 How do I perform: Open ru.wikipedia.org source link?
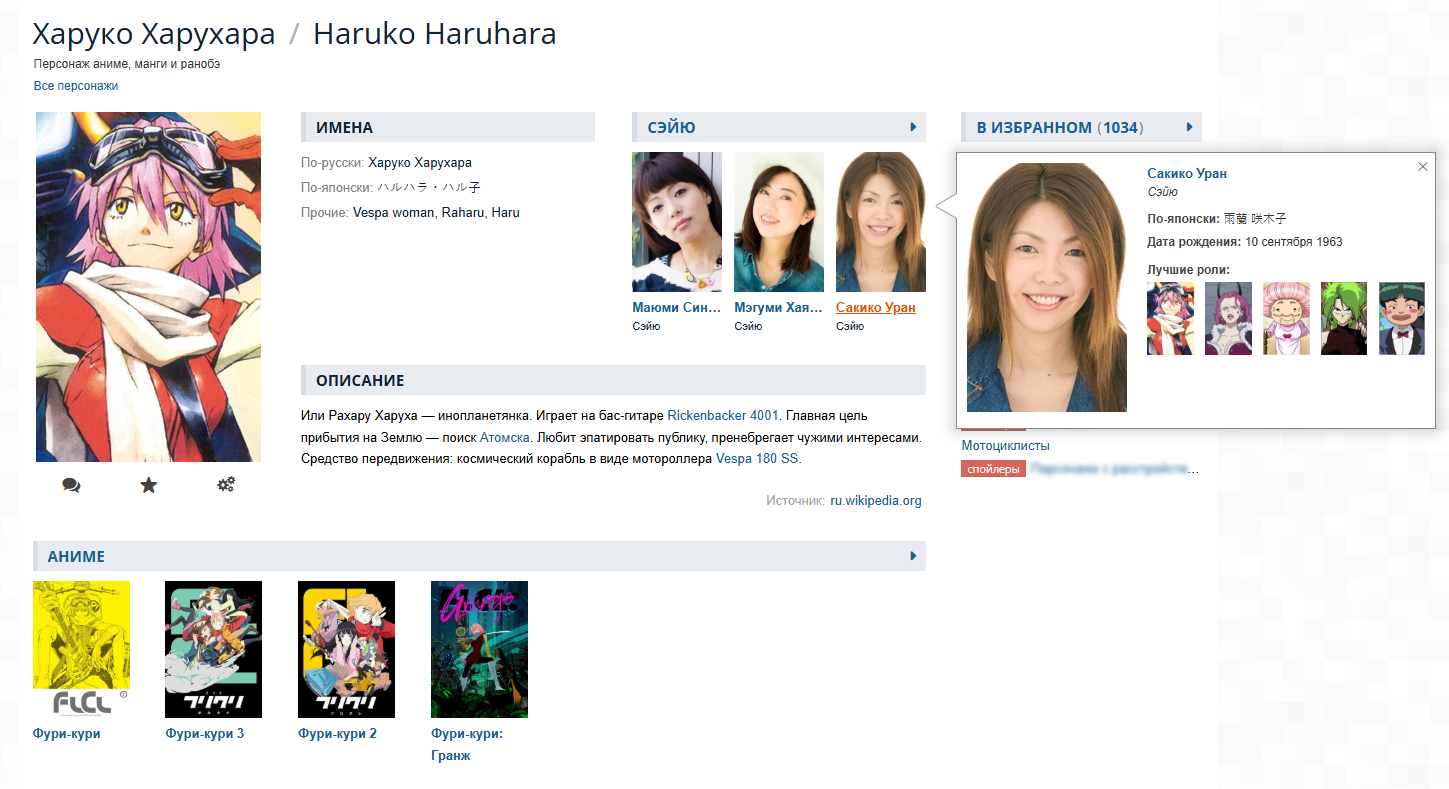point(876,501)
